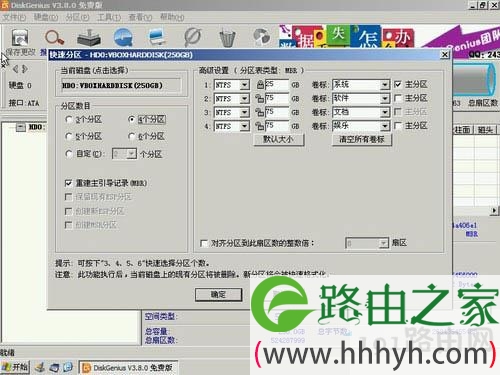The height and width of the screenshot is (375, 500).
Task: Uncheck rebuild master boot record (MBR) checkbox
Action: (x=68, y=183)
